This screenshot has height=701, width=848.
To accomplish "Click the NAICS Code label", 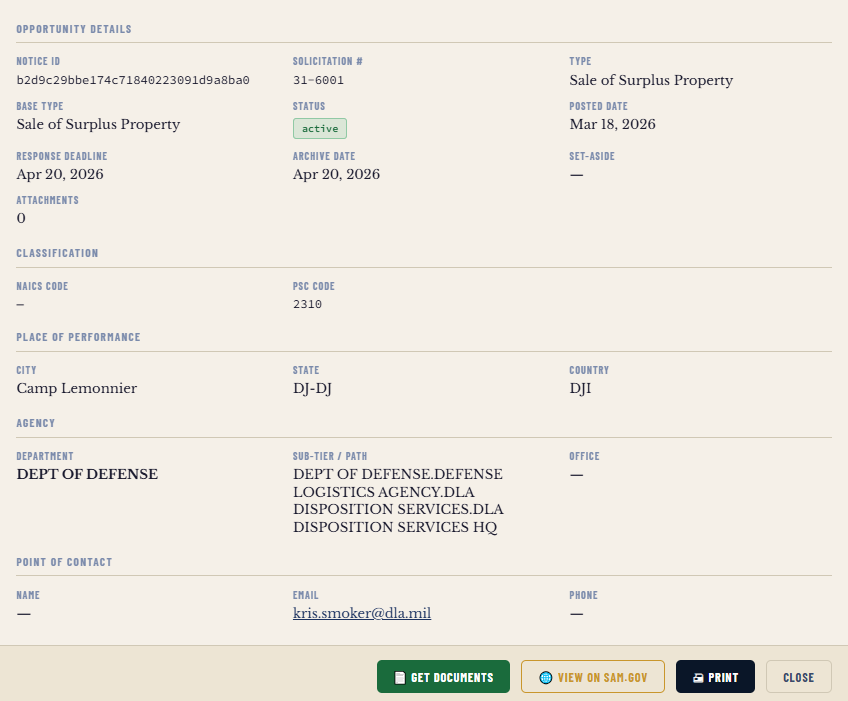I will click(x=42, y=286).
